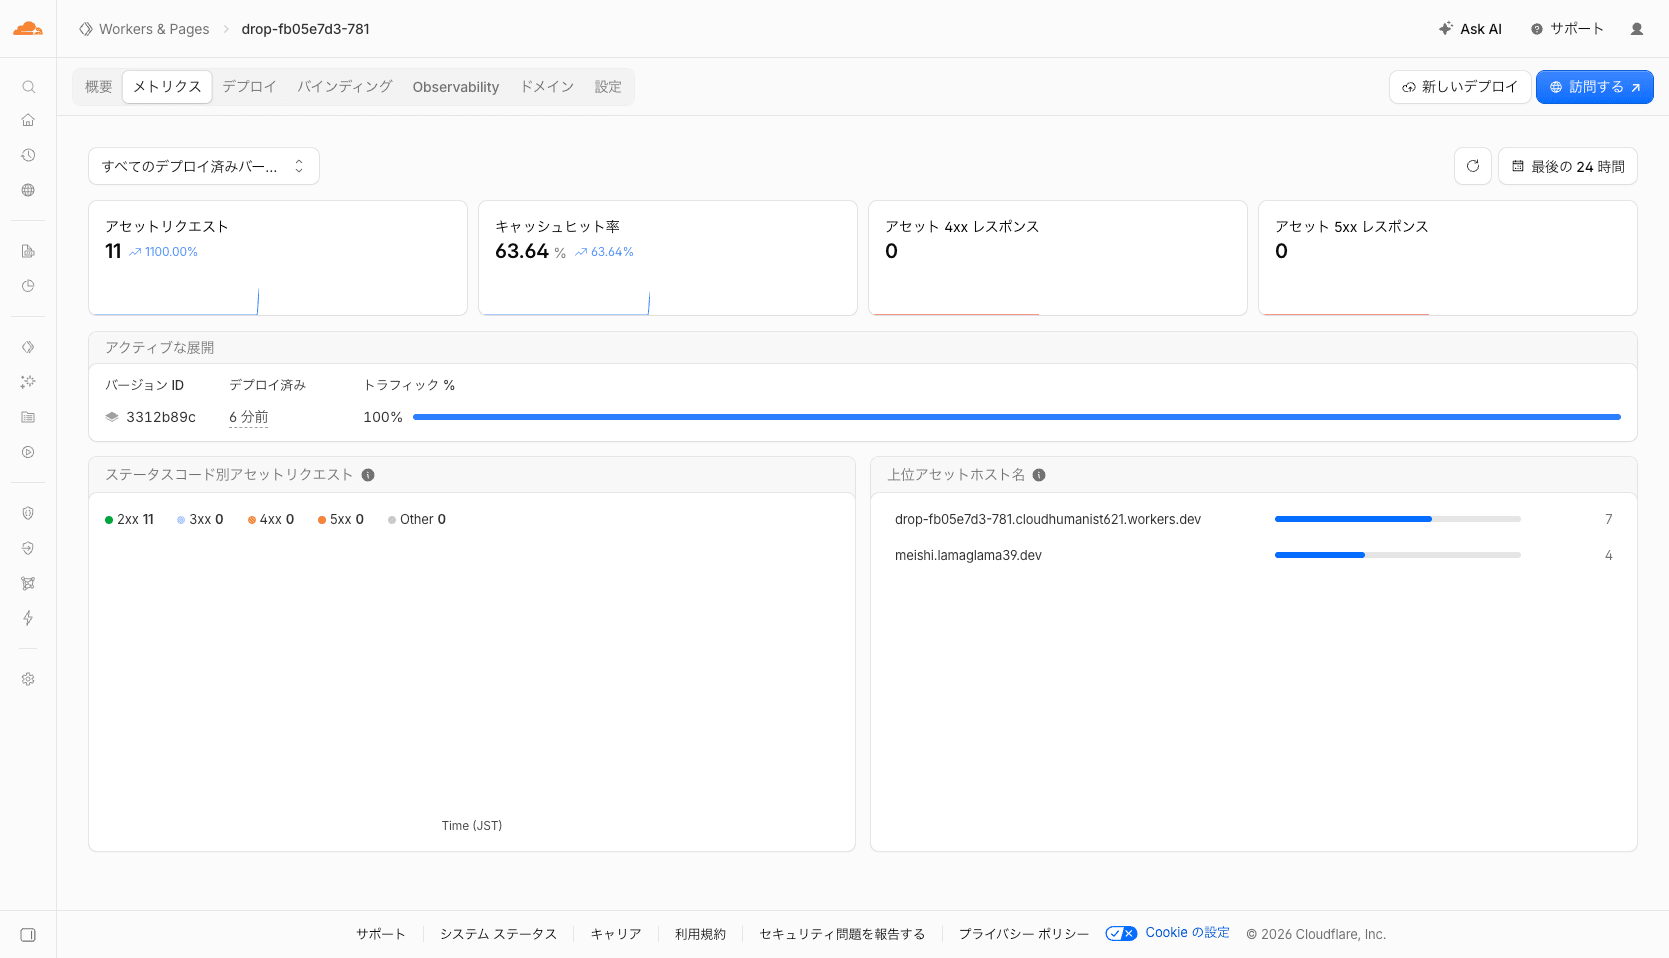Open the shield security icon in sidebar
The image size is (1669, 958).
click(28, 513)
